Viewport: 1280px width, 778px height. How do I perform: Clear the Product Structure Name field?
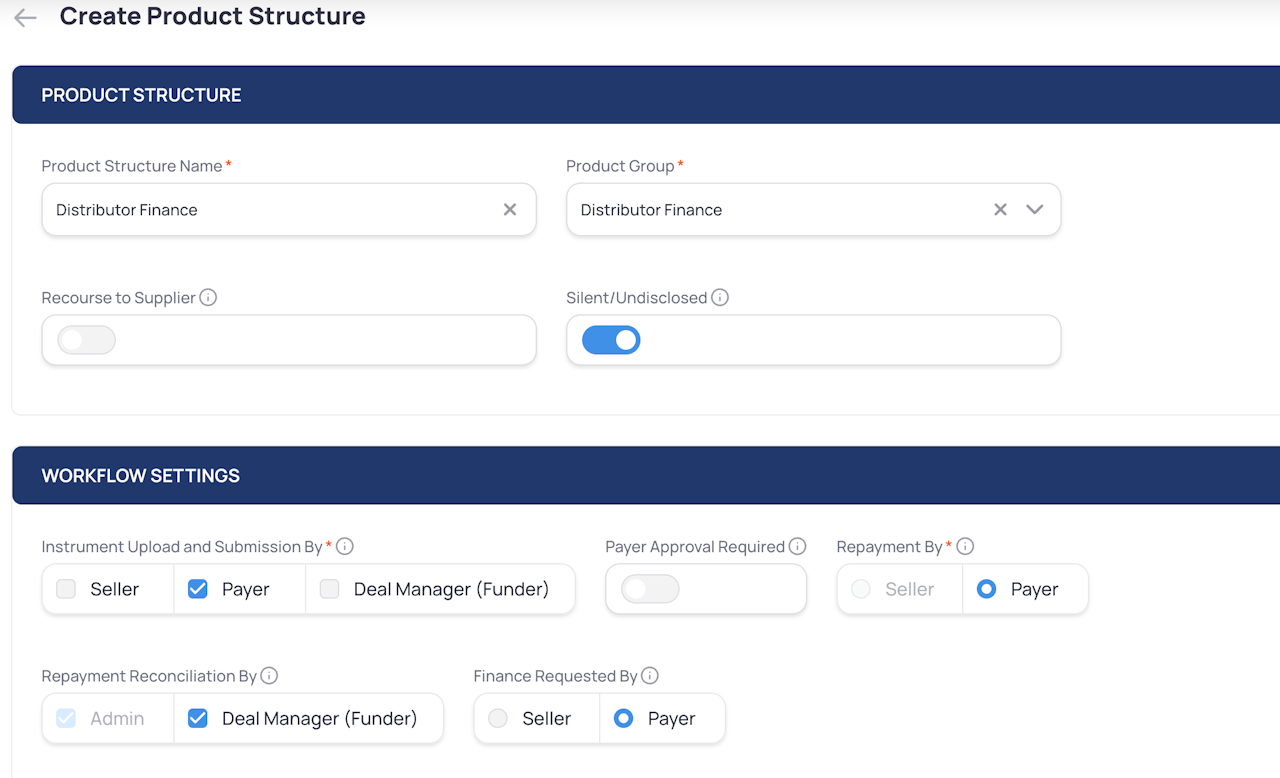click(x=510, y=210)
